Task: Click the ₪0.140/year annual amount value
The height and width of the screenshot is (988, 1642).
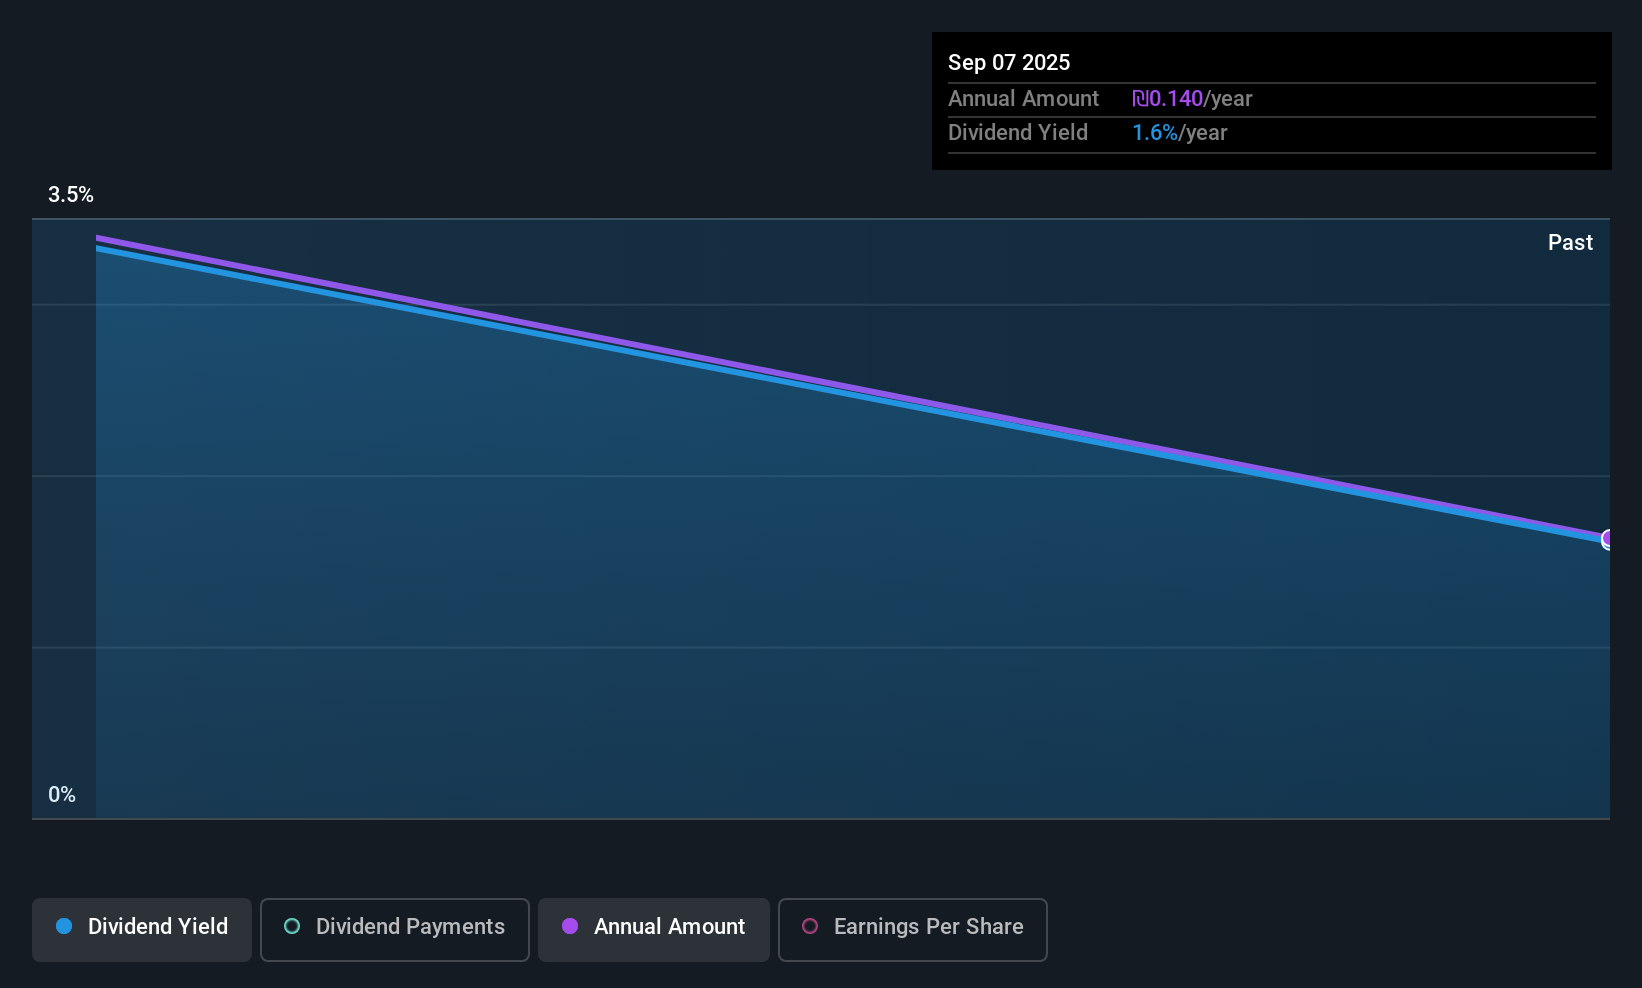Action: tap(1192, 99)
